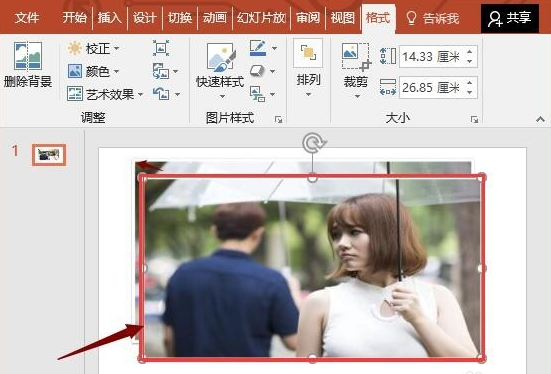Viewport: 551px width, 374px height.
Task: Switch to the Home (开始) tab
Action: coord(75,18)
